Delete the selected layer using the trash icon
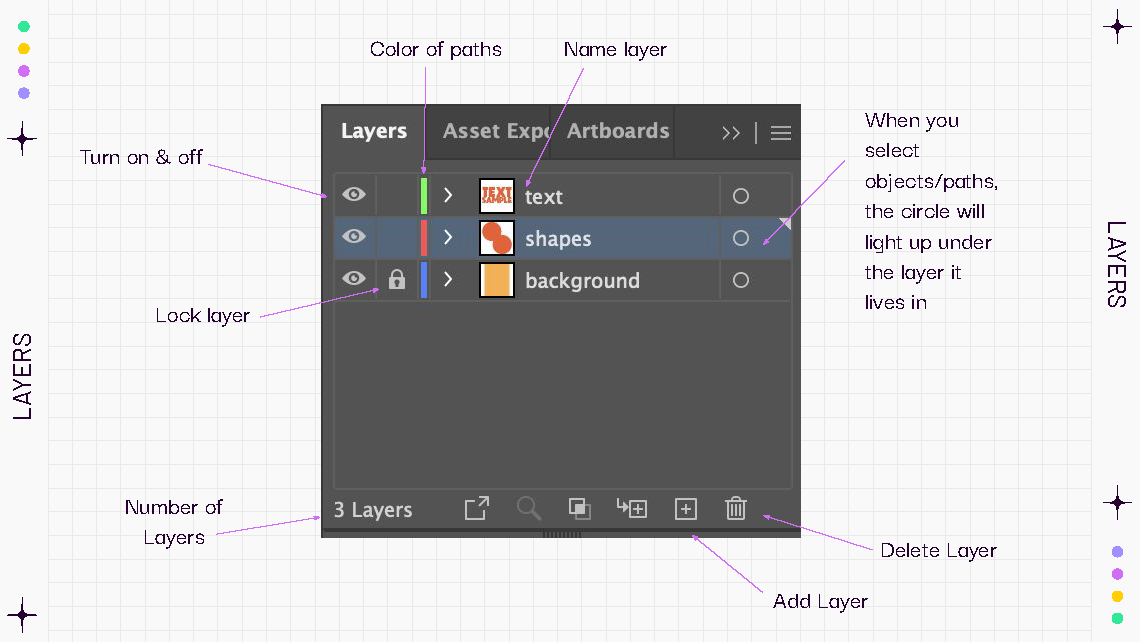Viewport: 1140px width, 642px height. [736, 509]
